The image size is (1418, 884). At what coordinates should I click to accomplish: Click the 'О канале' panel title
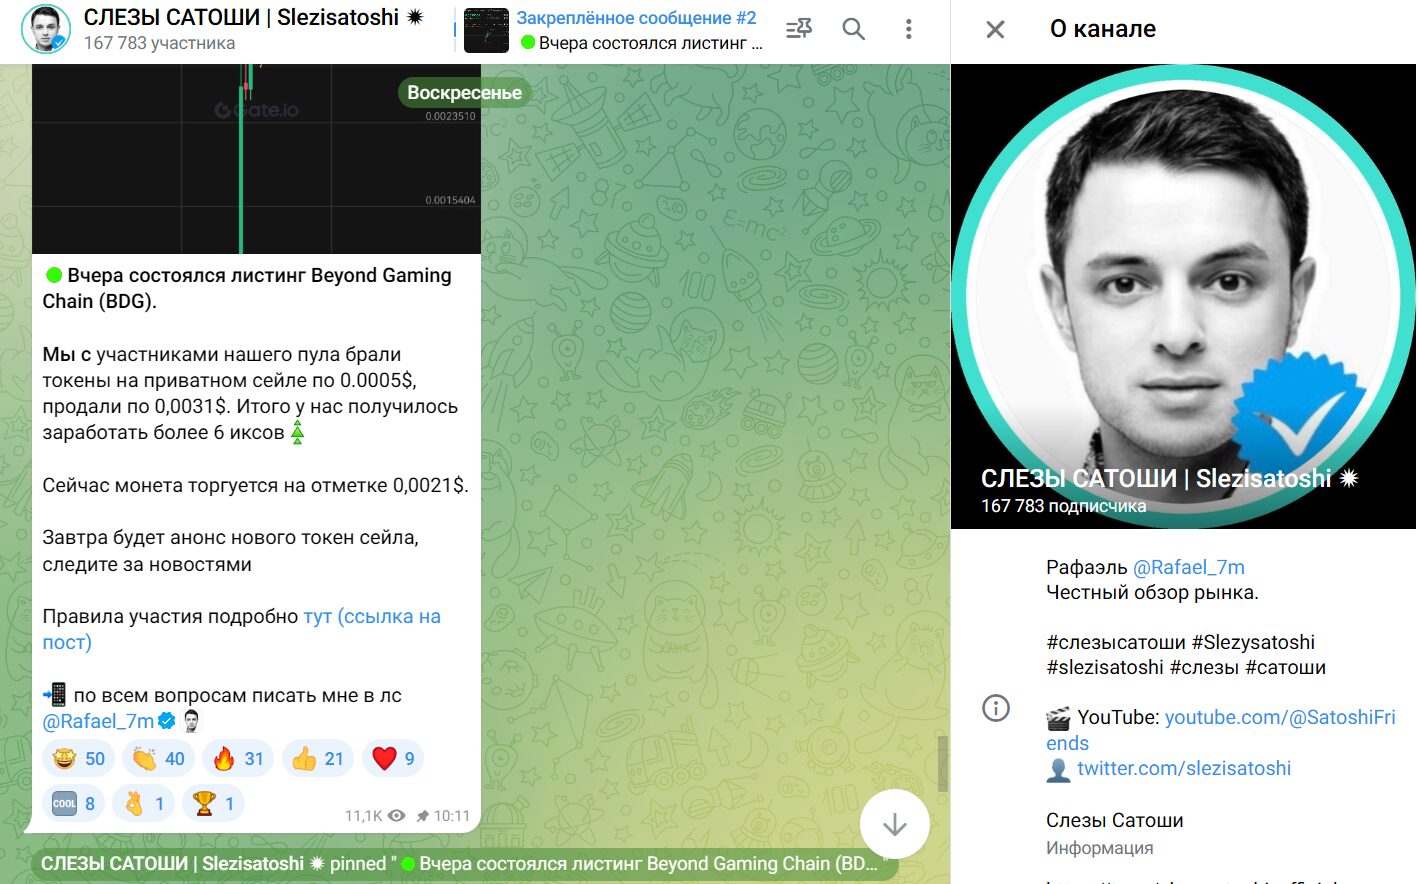click(x=1103, y=29)
